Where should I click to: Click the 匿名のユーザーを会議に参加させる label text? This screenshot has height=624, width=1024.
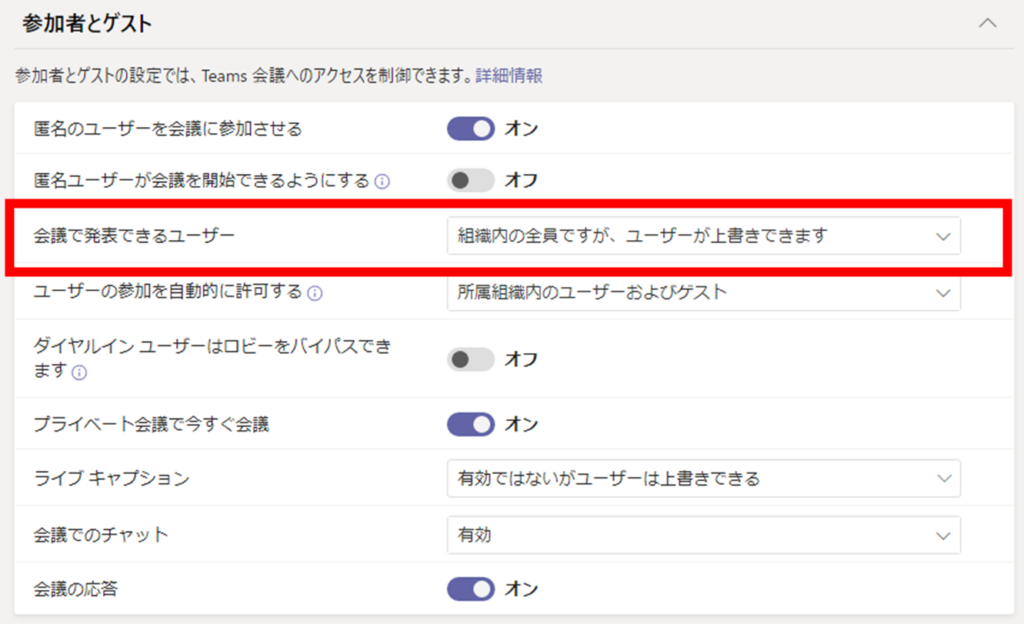click(168, 128)
